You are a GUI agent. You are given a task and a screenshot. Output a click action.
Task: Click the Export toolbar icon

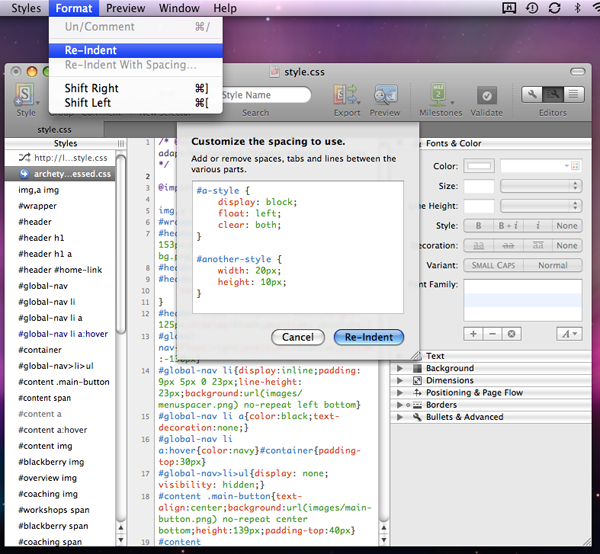pyautogui.click(x=346, y=95)
